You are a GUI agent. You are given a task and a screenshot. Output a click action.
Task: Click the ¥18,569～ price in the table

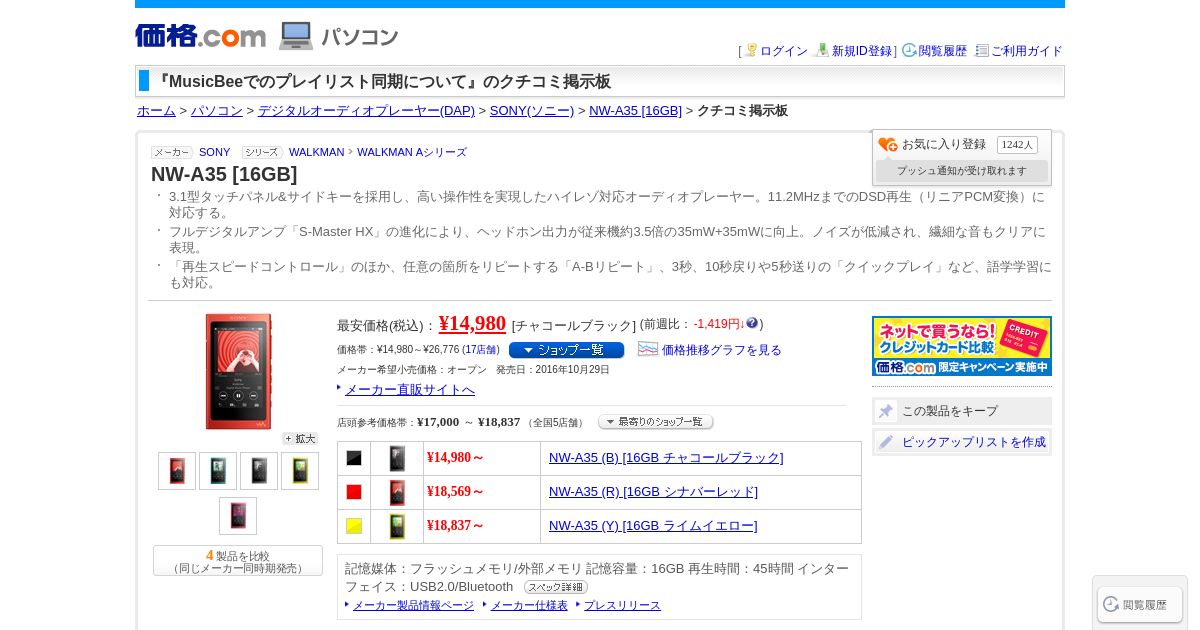tap(455, 492)
